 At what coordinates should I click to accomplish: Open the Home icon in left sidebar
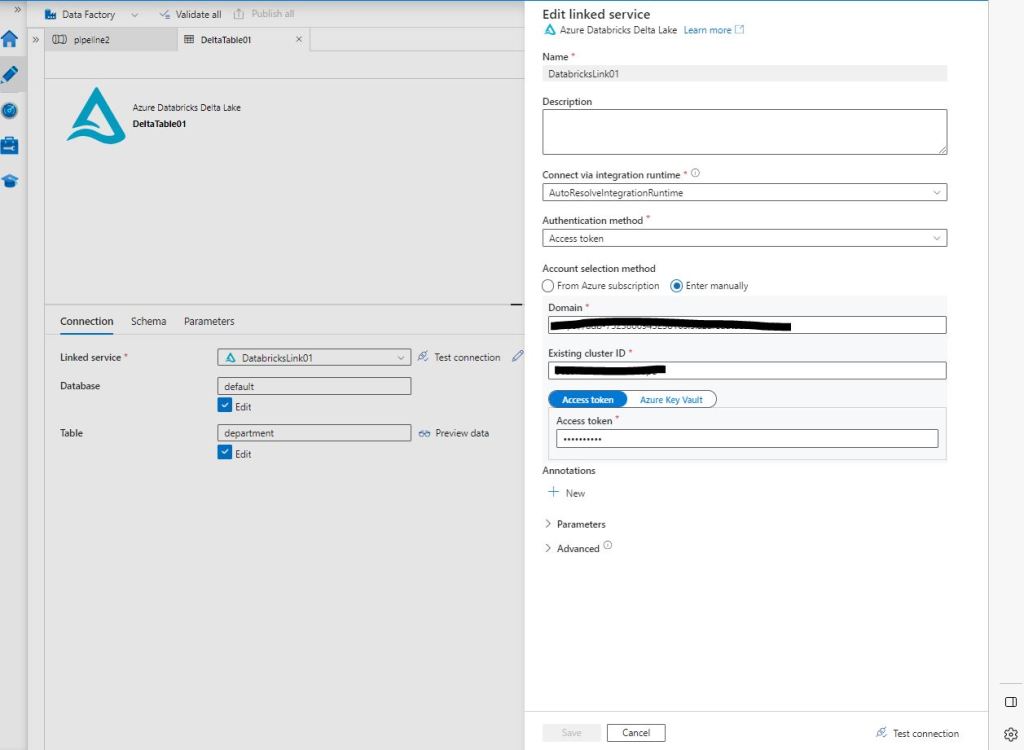tap(10, 40)
